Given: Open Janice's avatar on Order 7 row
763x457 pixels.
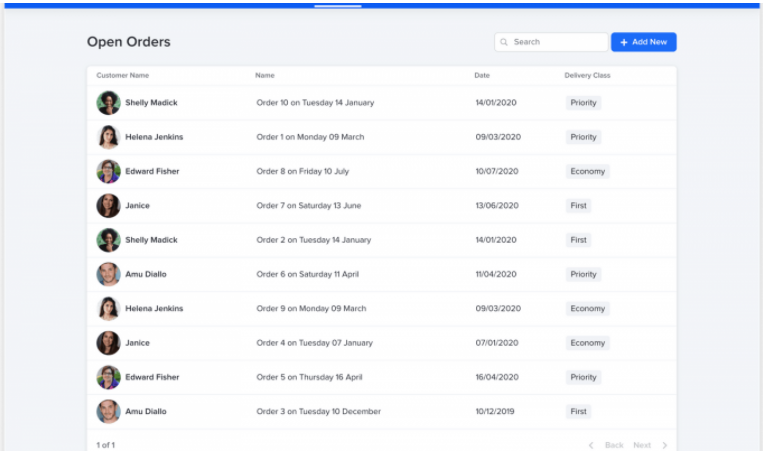Looking at the screenshot, I should click(108, 205).
